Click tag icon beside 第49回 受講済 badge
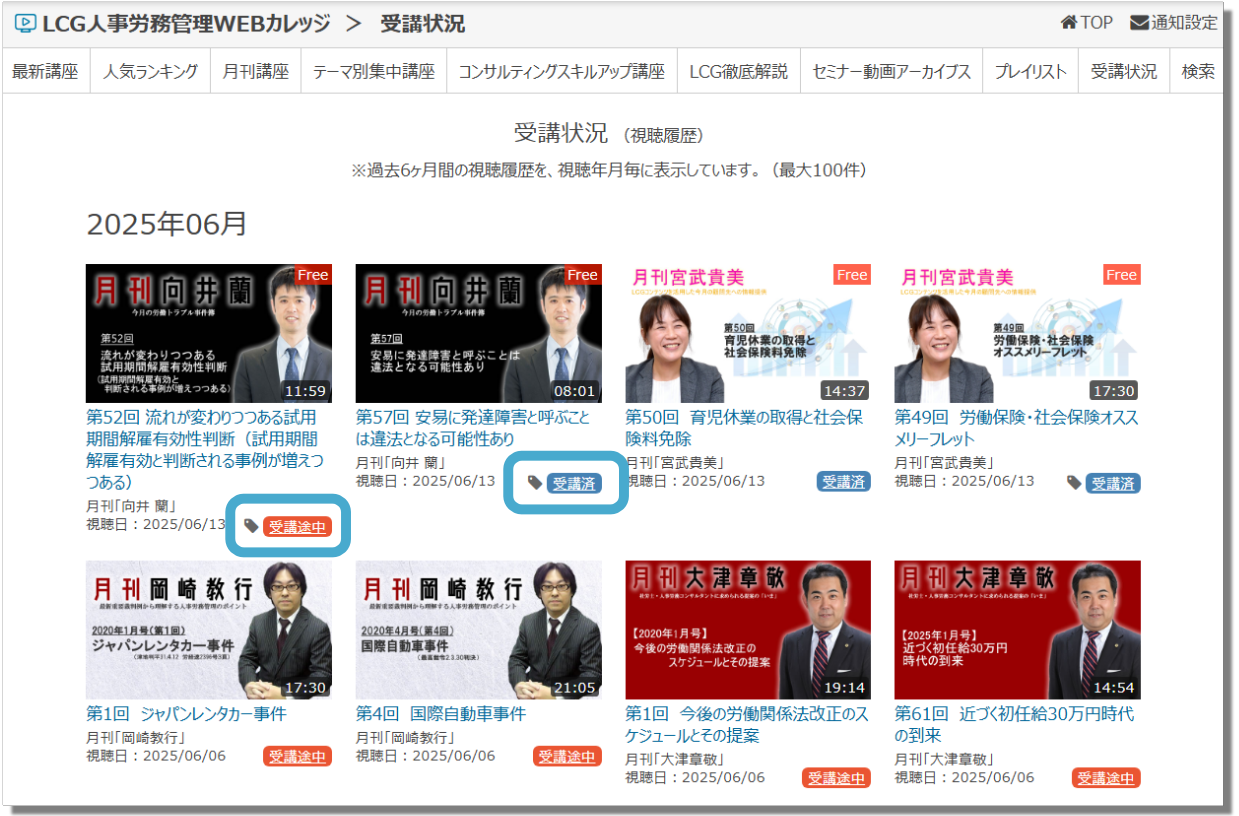The image size is (1239, 816). click(1074, 483)
